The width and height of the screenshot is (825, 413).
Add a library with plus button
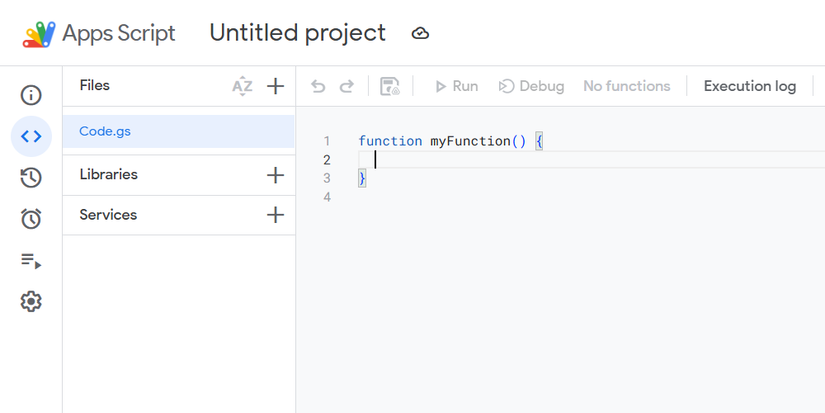pyautogui.click(x=276, y=175)
